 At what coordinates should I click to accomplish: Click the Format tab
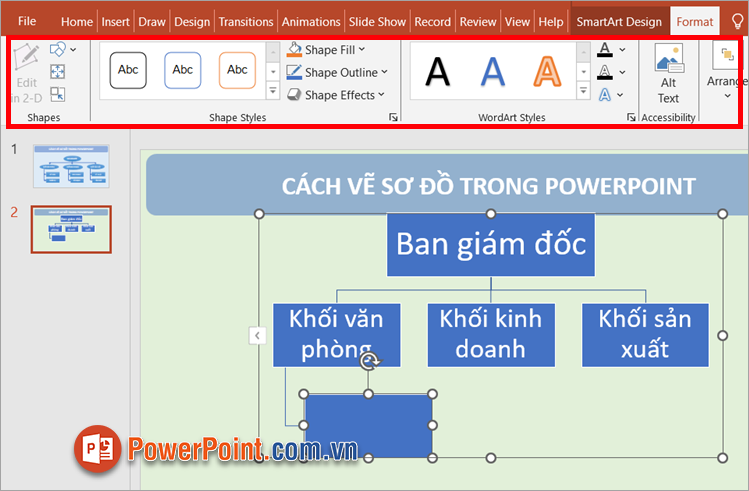point(695,22)
